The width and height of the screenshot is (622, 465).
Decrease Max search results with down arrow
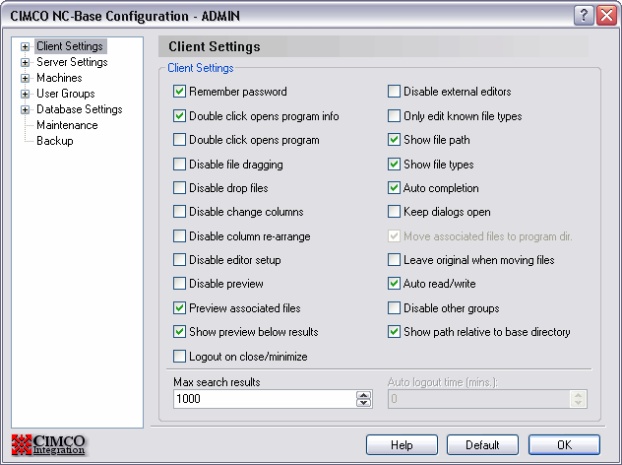tap(363, 403)
